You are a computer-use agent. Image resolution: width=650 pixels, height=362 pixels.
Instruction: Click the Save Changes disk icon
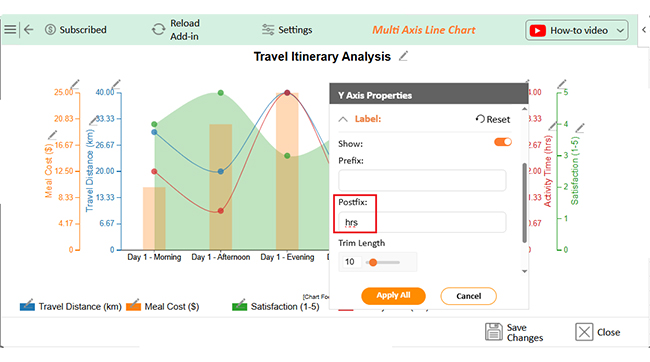tap(493, 332)
